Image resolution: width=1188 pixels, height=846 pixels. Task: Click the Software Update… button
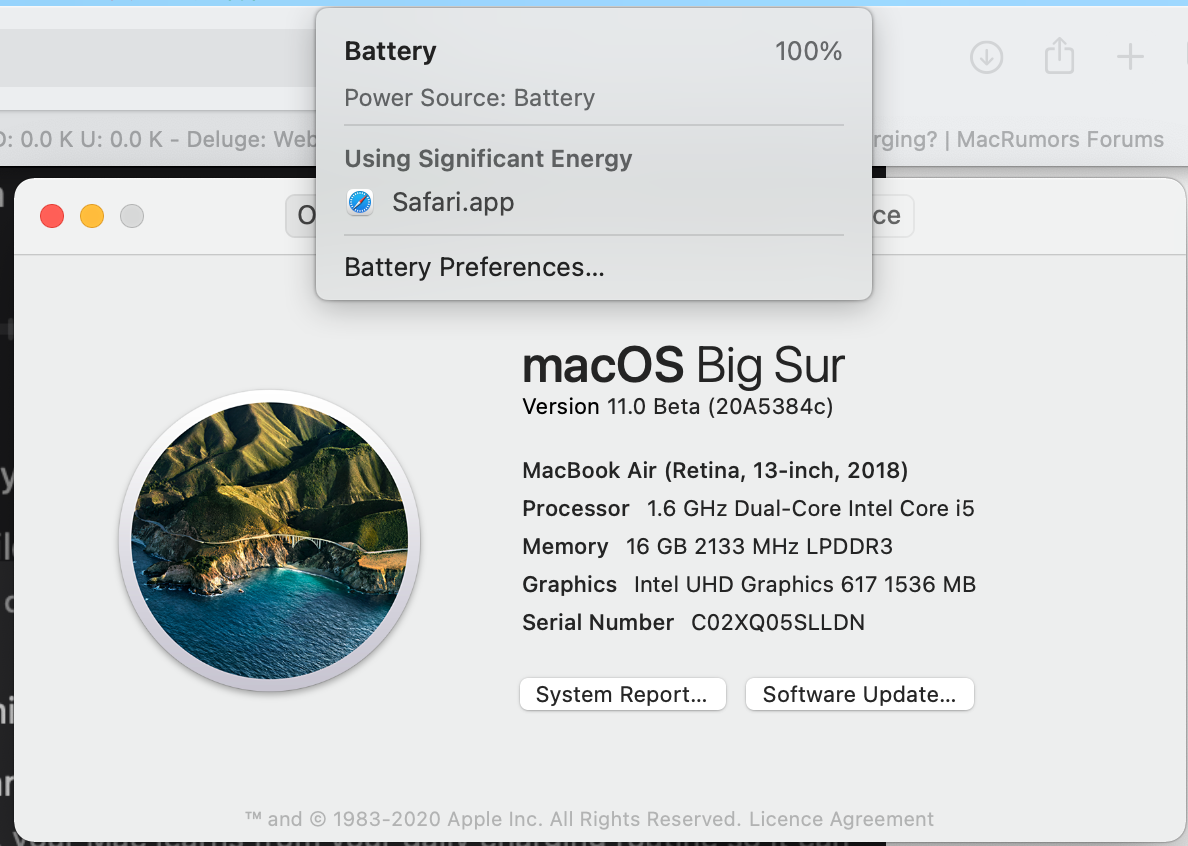coord(859,695)
